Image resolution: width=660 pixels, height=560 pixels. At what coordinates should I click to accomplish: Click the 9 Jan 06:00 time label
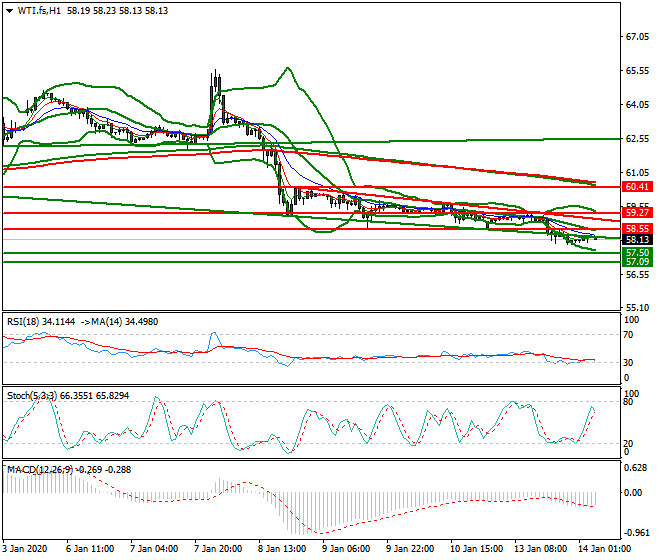(346, 549)
